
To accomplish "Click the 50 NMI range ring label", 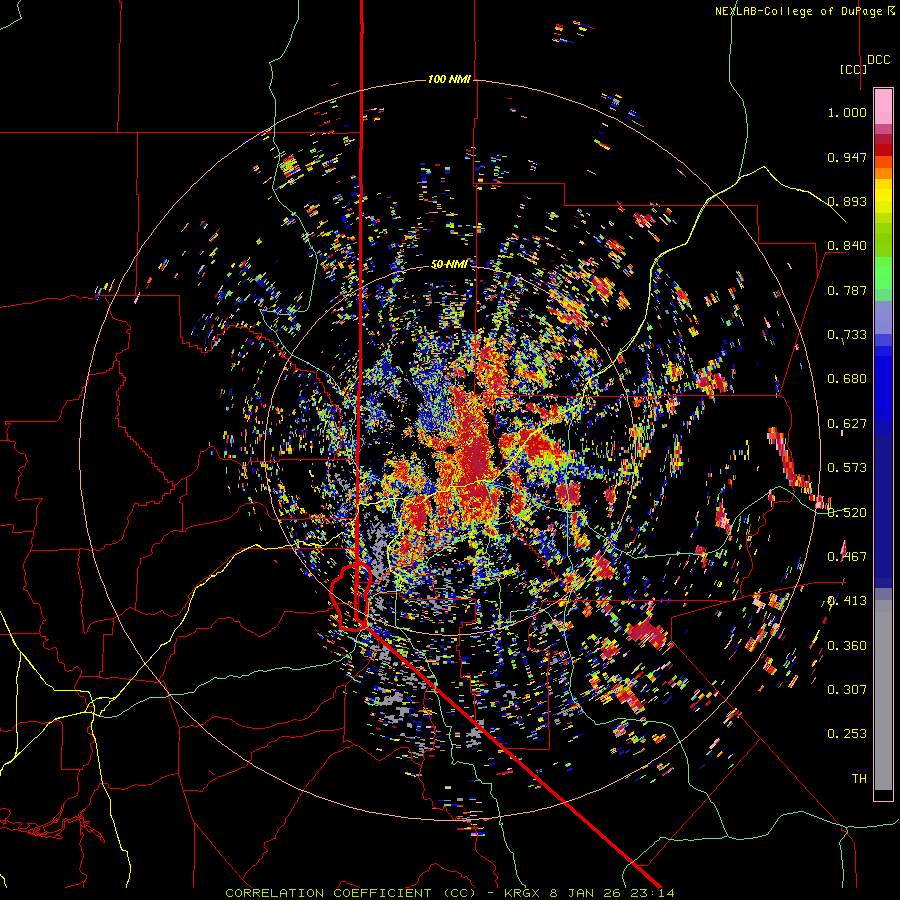I will pos(449,264).
